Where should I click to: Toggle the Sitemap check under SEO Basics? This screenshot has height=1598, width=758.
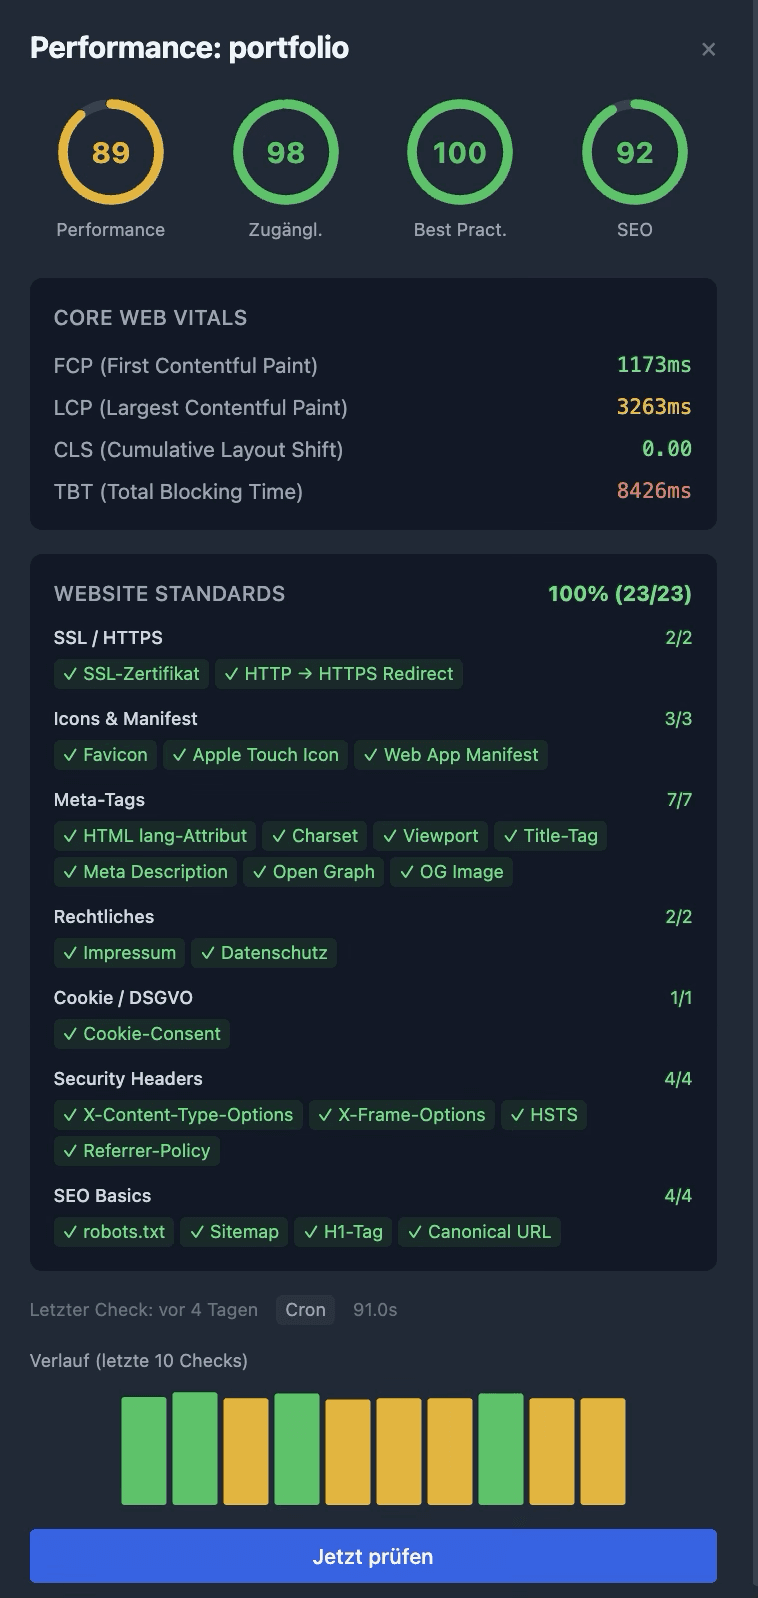click(233, 1232)
